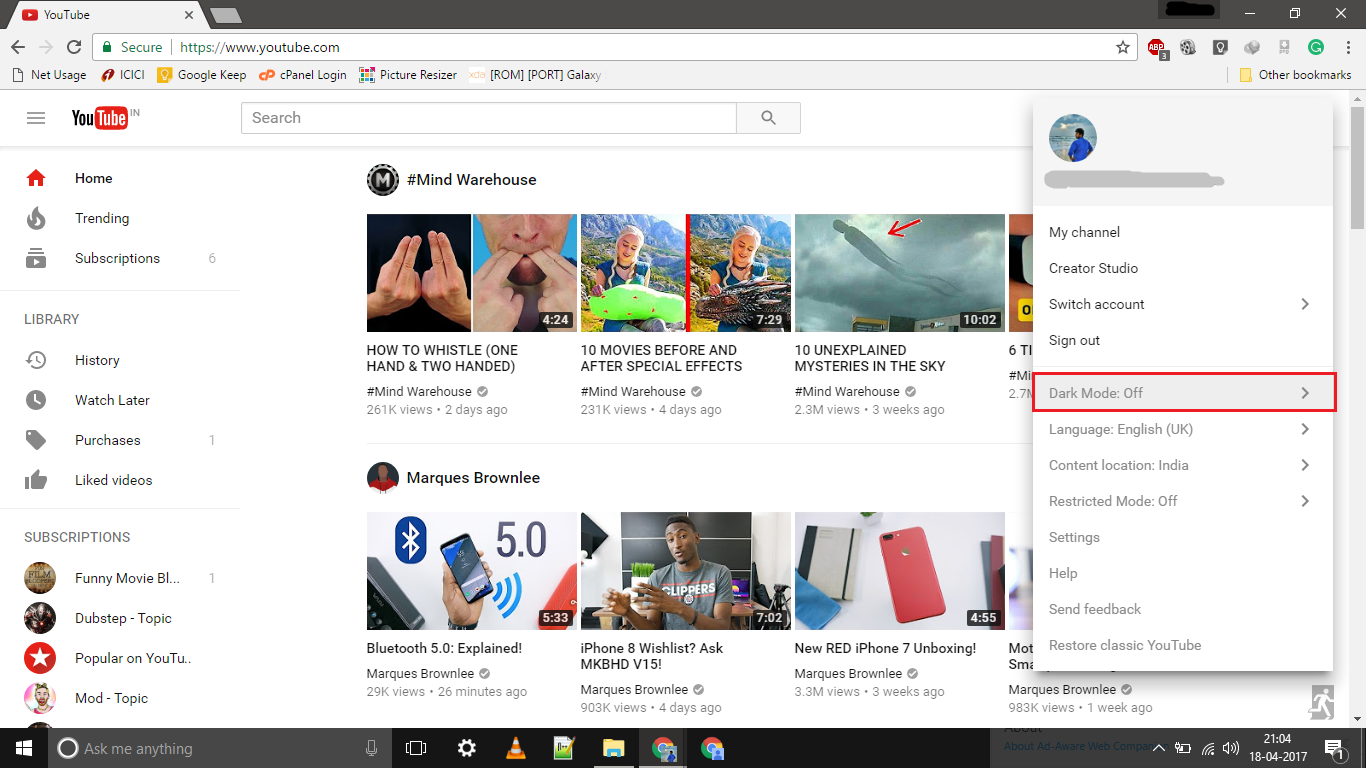Viewport: 1366px width, 768px height.
Task: Open the Picture Resizer bookmark
Action: [x=408, y=75]
